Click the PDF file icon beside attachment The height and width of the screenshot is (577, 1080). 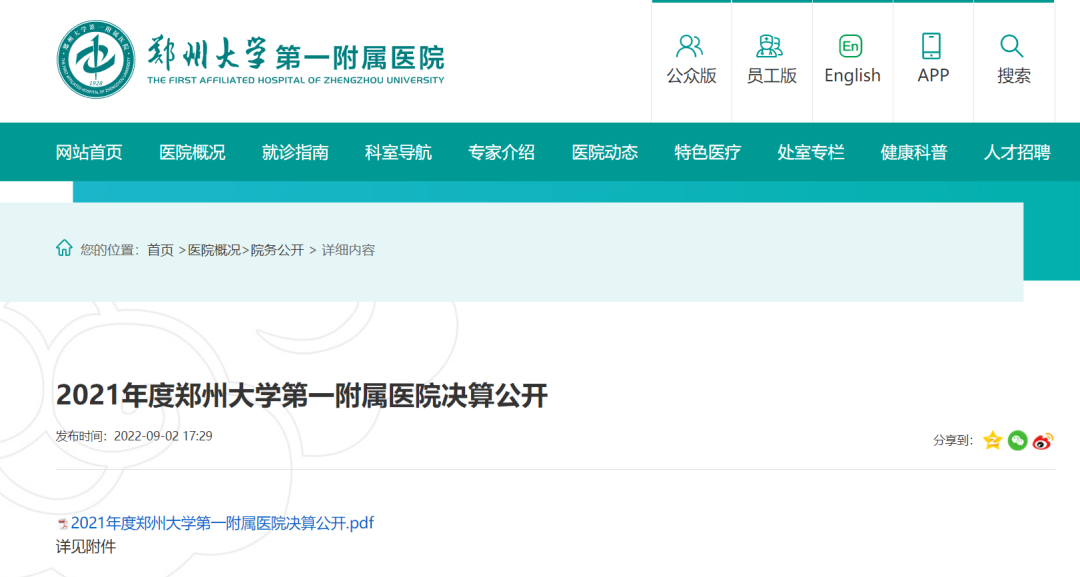click(63, 524)
